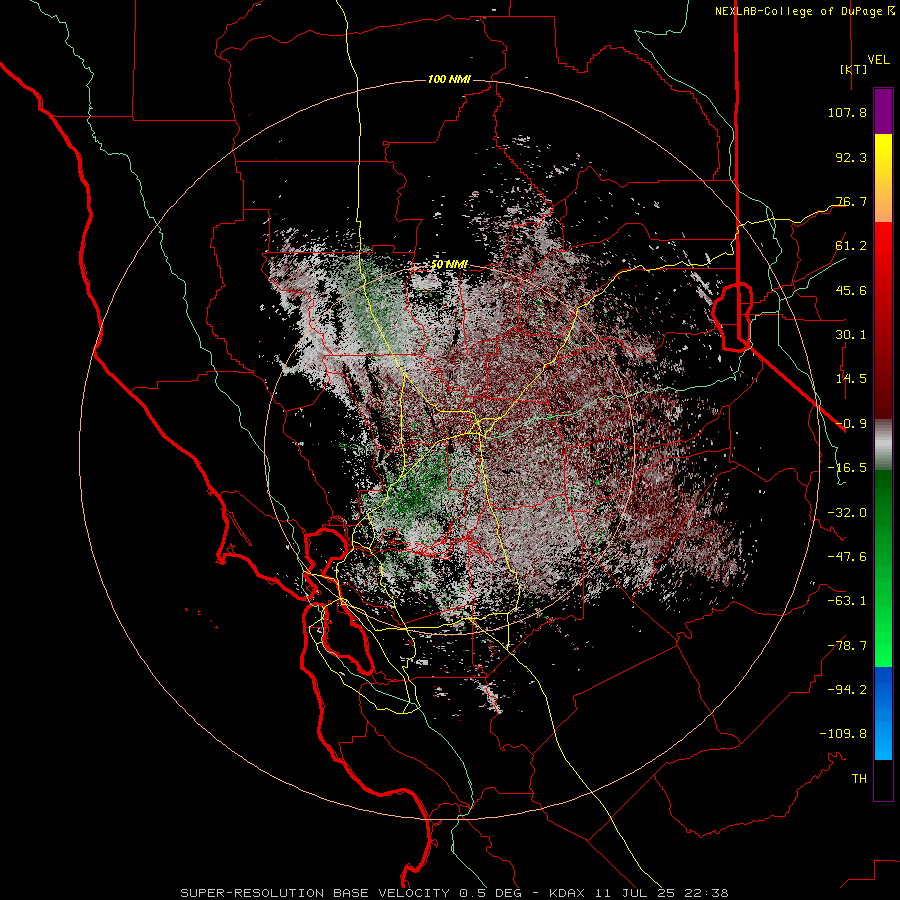Click the -47.6 legend value
Screen dimensions: 900x900
coord(847,557)
